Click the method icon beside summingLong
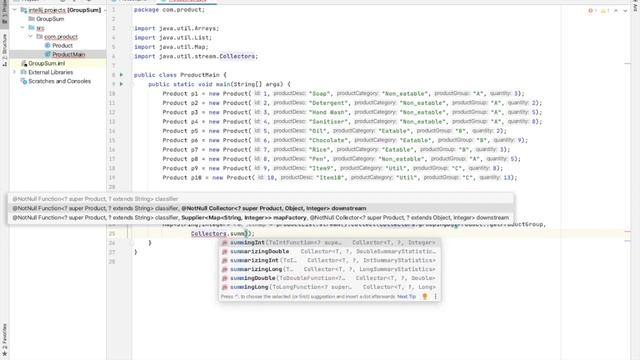Viewport: 640px width, 360px height. pyautogui.click(x=224, y=287)
